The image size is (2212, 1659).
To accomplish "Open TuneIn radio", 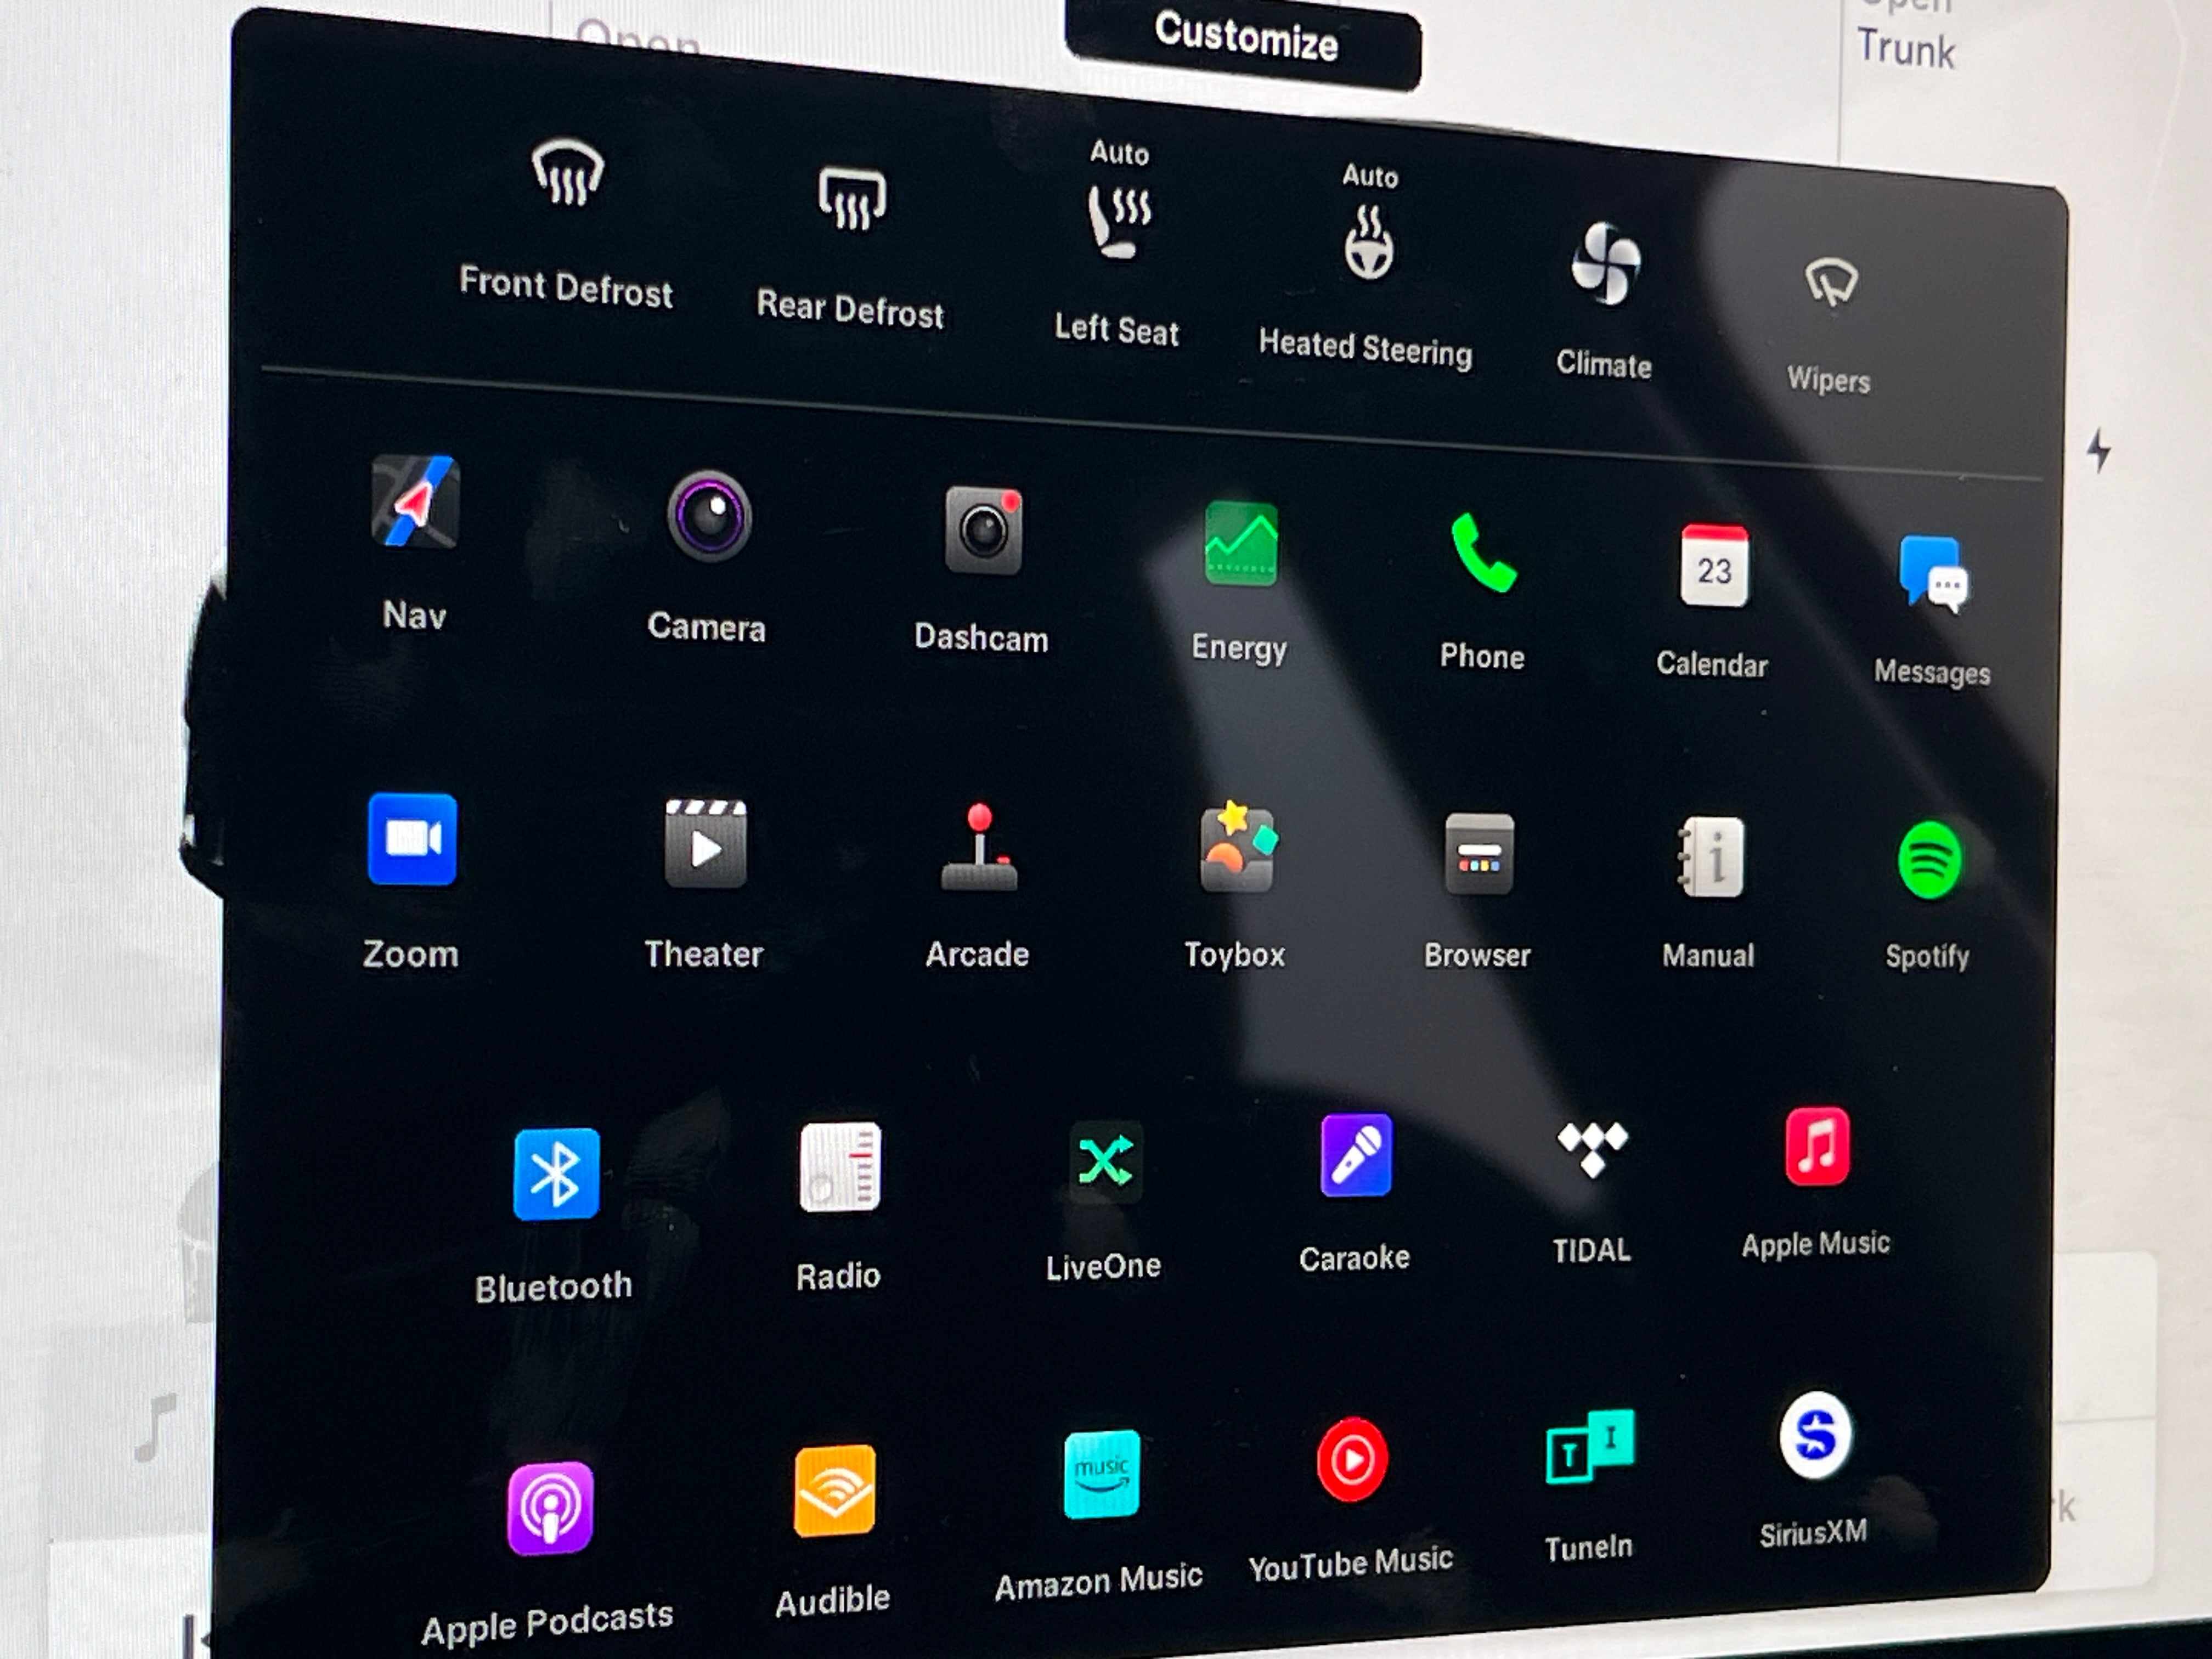I will pyautogui.click(x=1590, y=1447).
